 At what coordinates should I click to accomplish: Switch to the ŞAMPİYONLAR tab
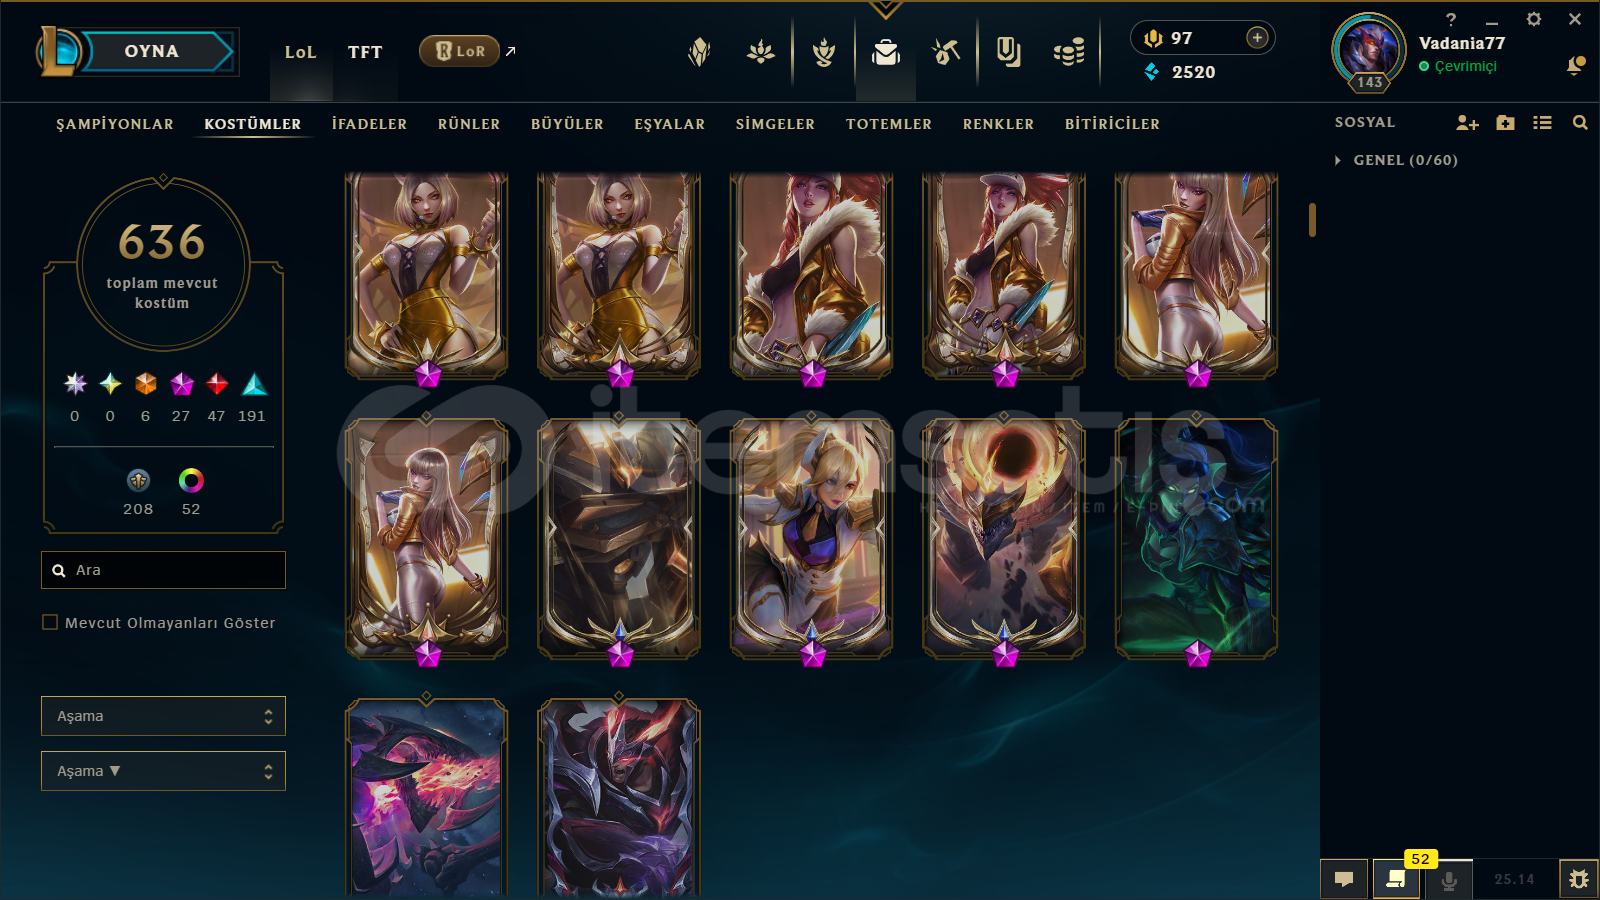click(x=115, y=124)
